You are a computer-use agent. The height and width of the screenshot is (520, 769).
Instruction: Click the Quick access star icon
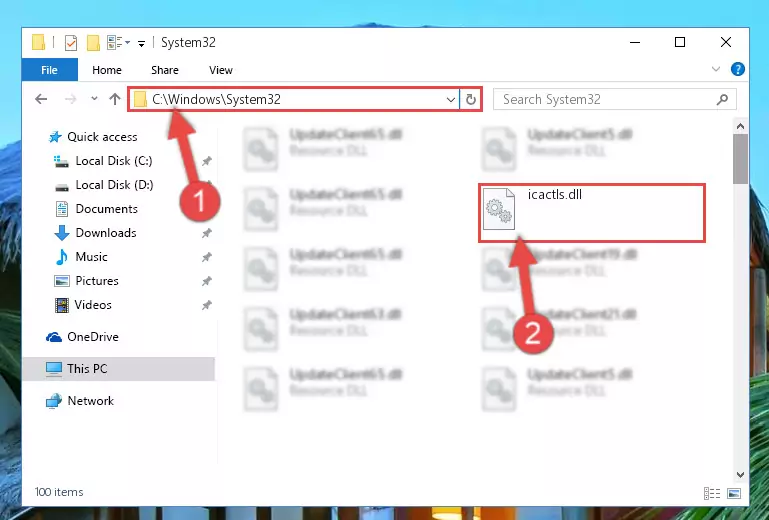point(55,137)
